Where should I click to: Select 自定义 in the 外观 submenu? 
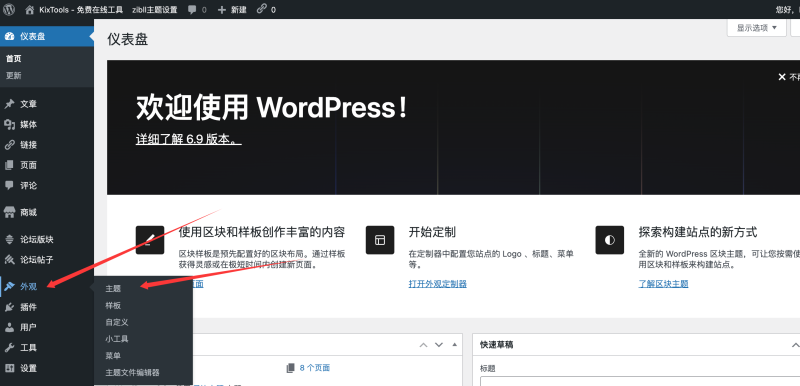[117, 322]
